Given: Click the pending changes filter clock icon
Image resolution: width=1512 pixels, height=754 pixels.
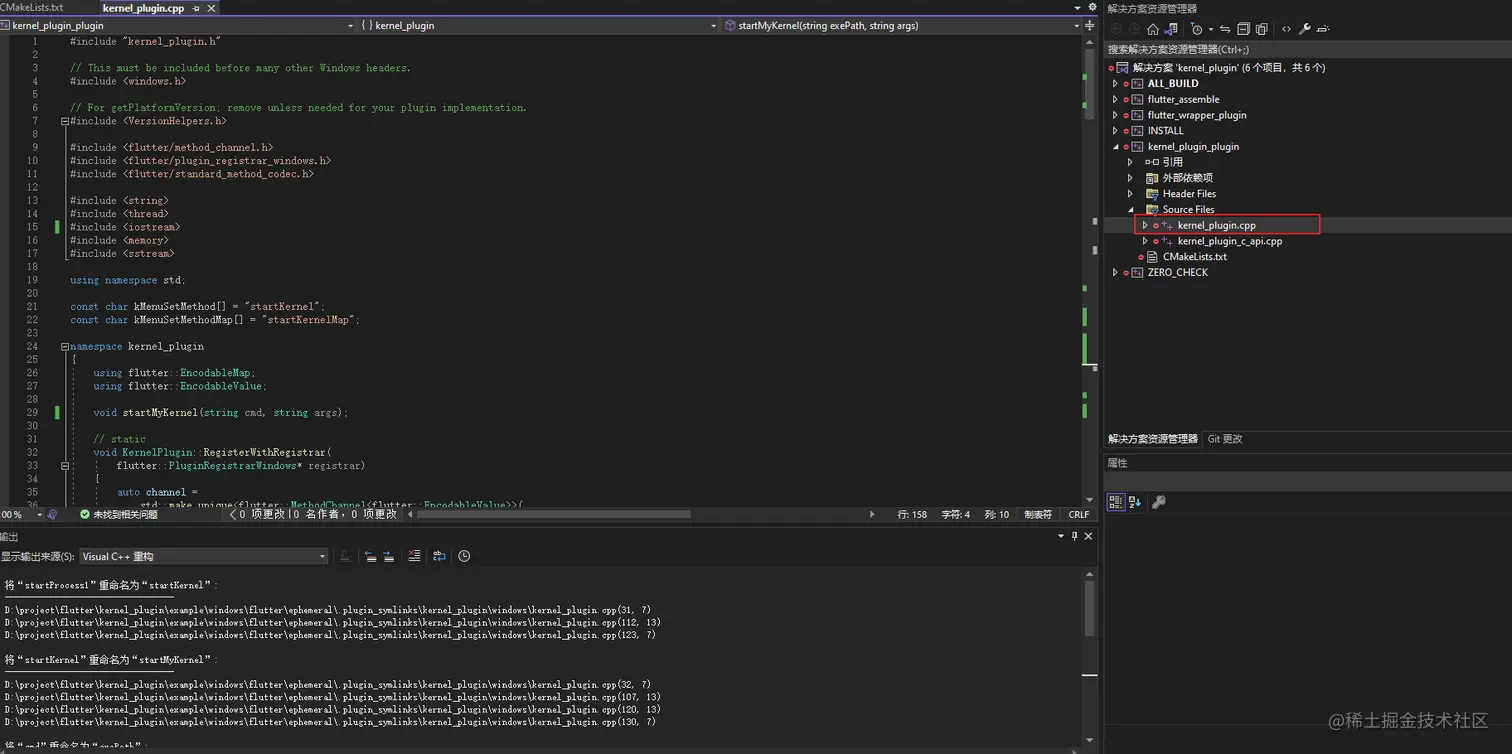Looking at the screenshot, I should [x=1196, y=29].
